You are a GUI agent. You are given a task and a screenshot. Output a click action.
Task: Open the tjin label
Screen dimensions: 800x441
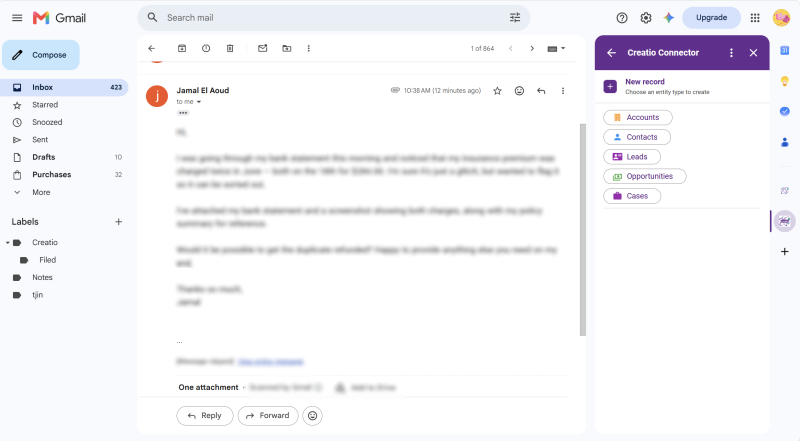pyautogui.click(x=37, y=295)
